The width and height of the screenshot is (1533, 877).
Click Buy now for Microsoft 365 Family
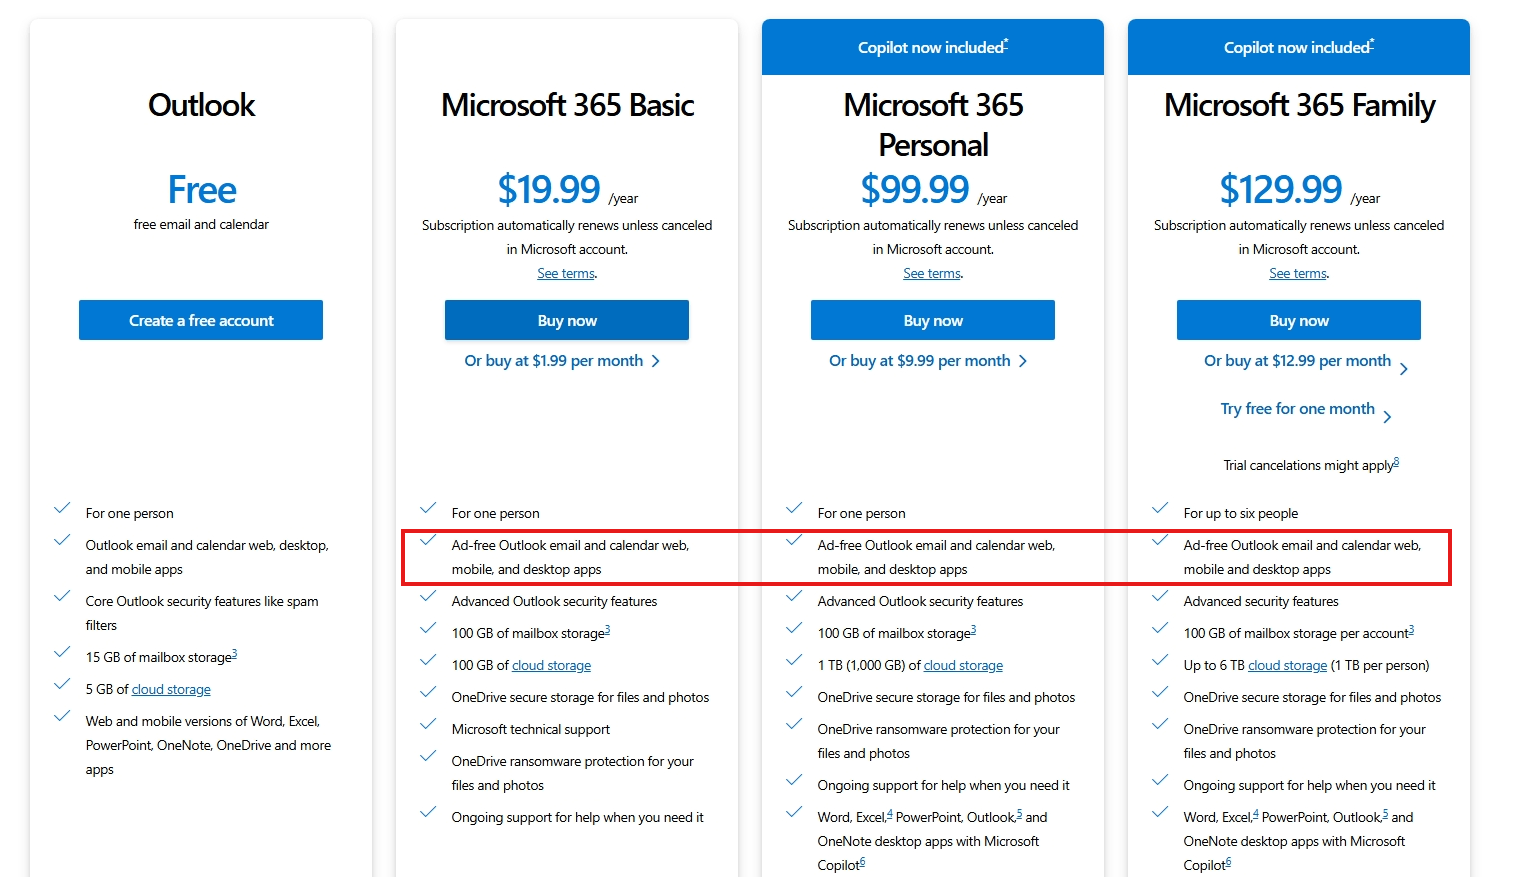[x=1298, y=319]
